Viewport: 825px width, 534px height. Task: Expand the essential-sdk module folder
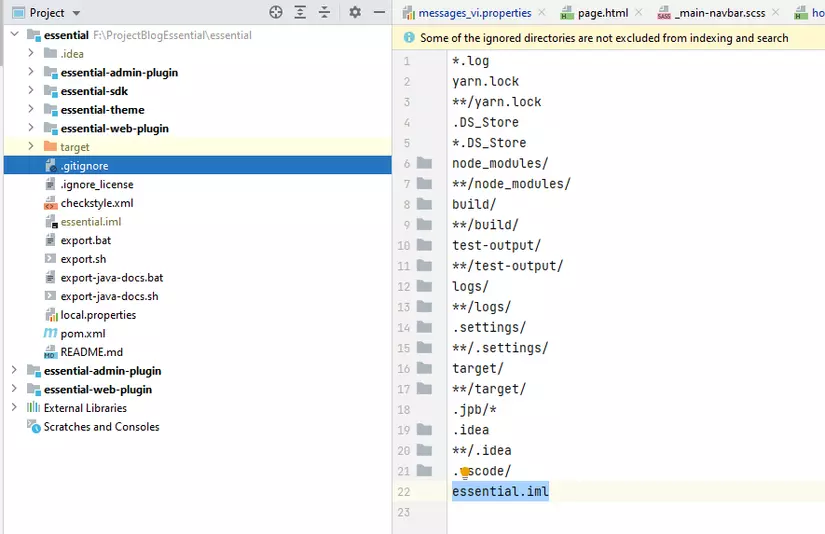pos(31,91)
